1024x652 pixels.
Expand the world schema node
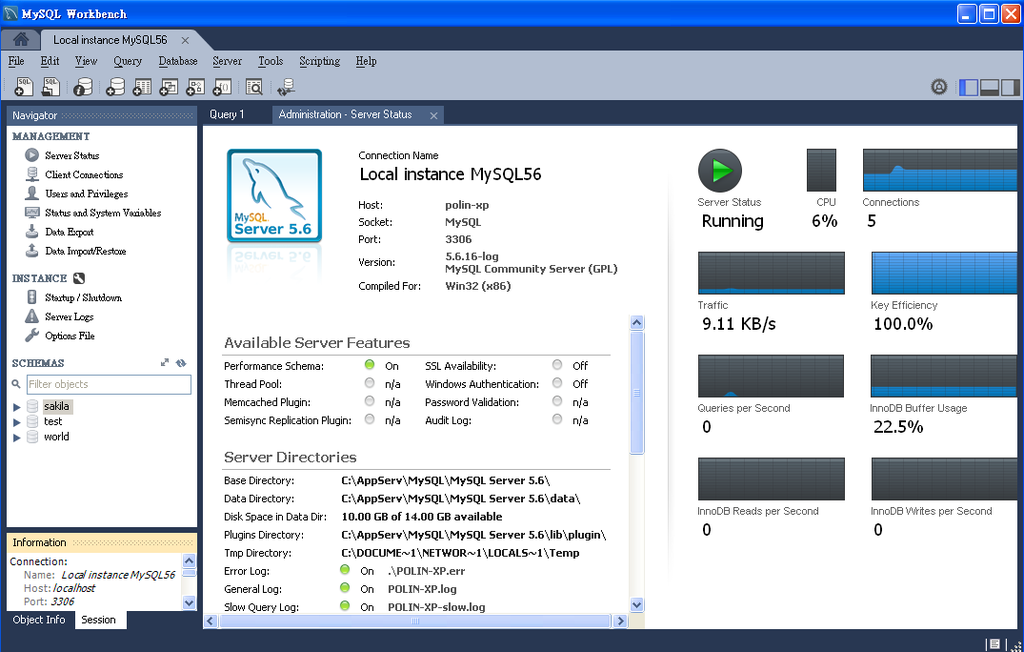coord(16,437)
